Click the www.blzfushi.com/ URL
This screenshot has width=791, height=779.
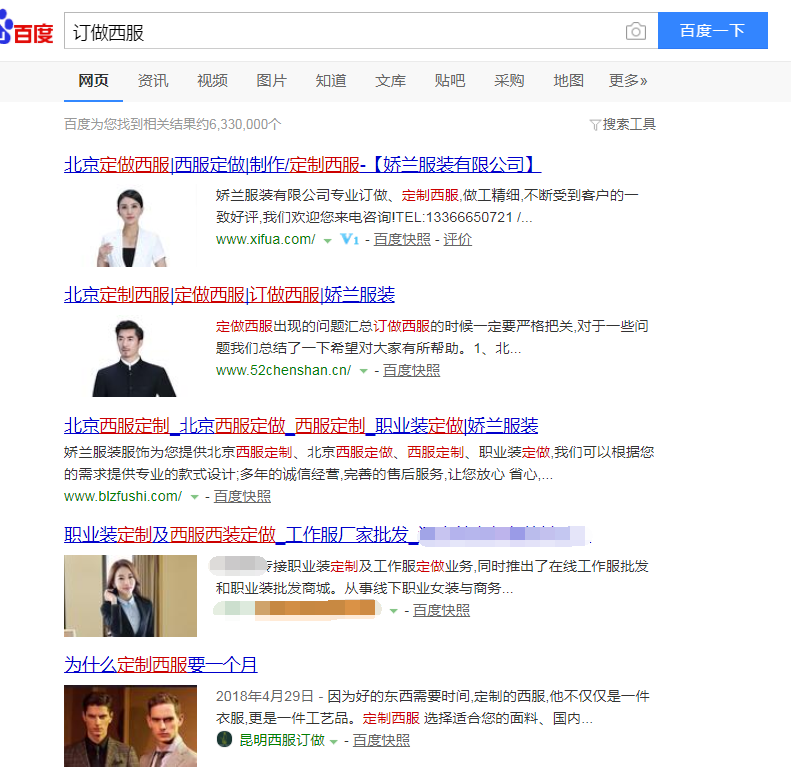[x=123, y=496]
